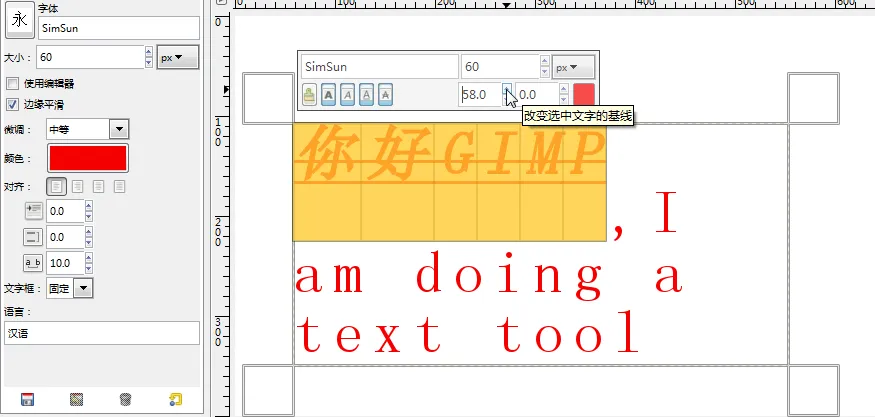
Task: Open the font preview button showing 永
Action: point(20,20)
